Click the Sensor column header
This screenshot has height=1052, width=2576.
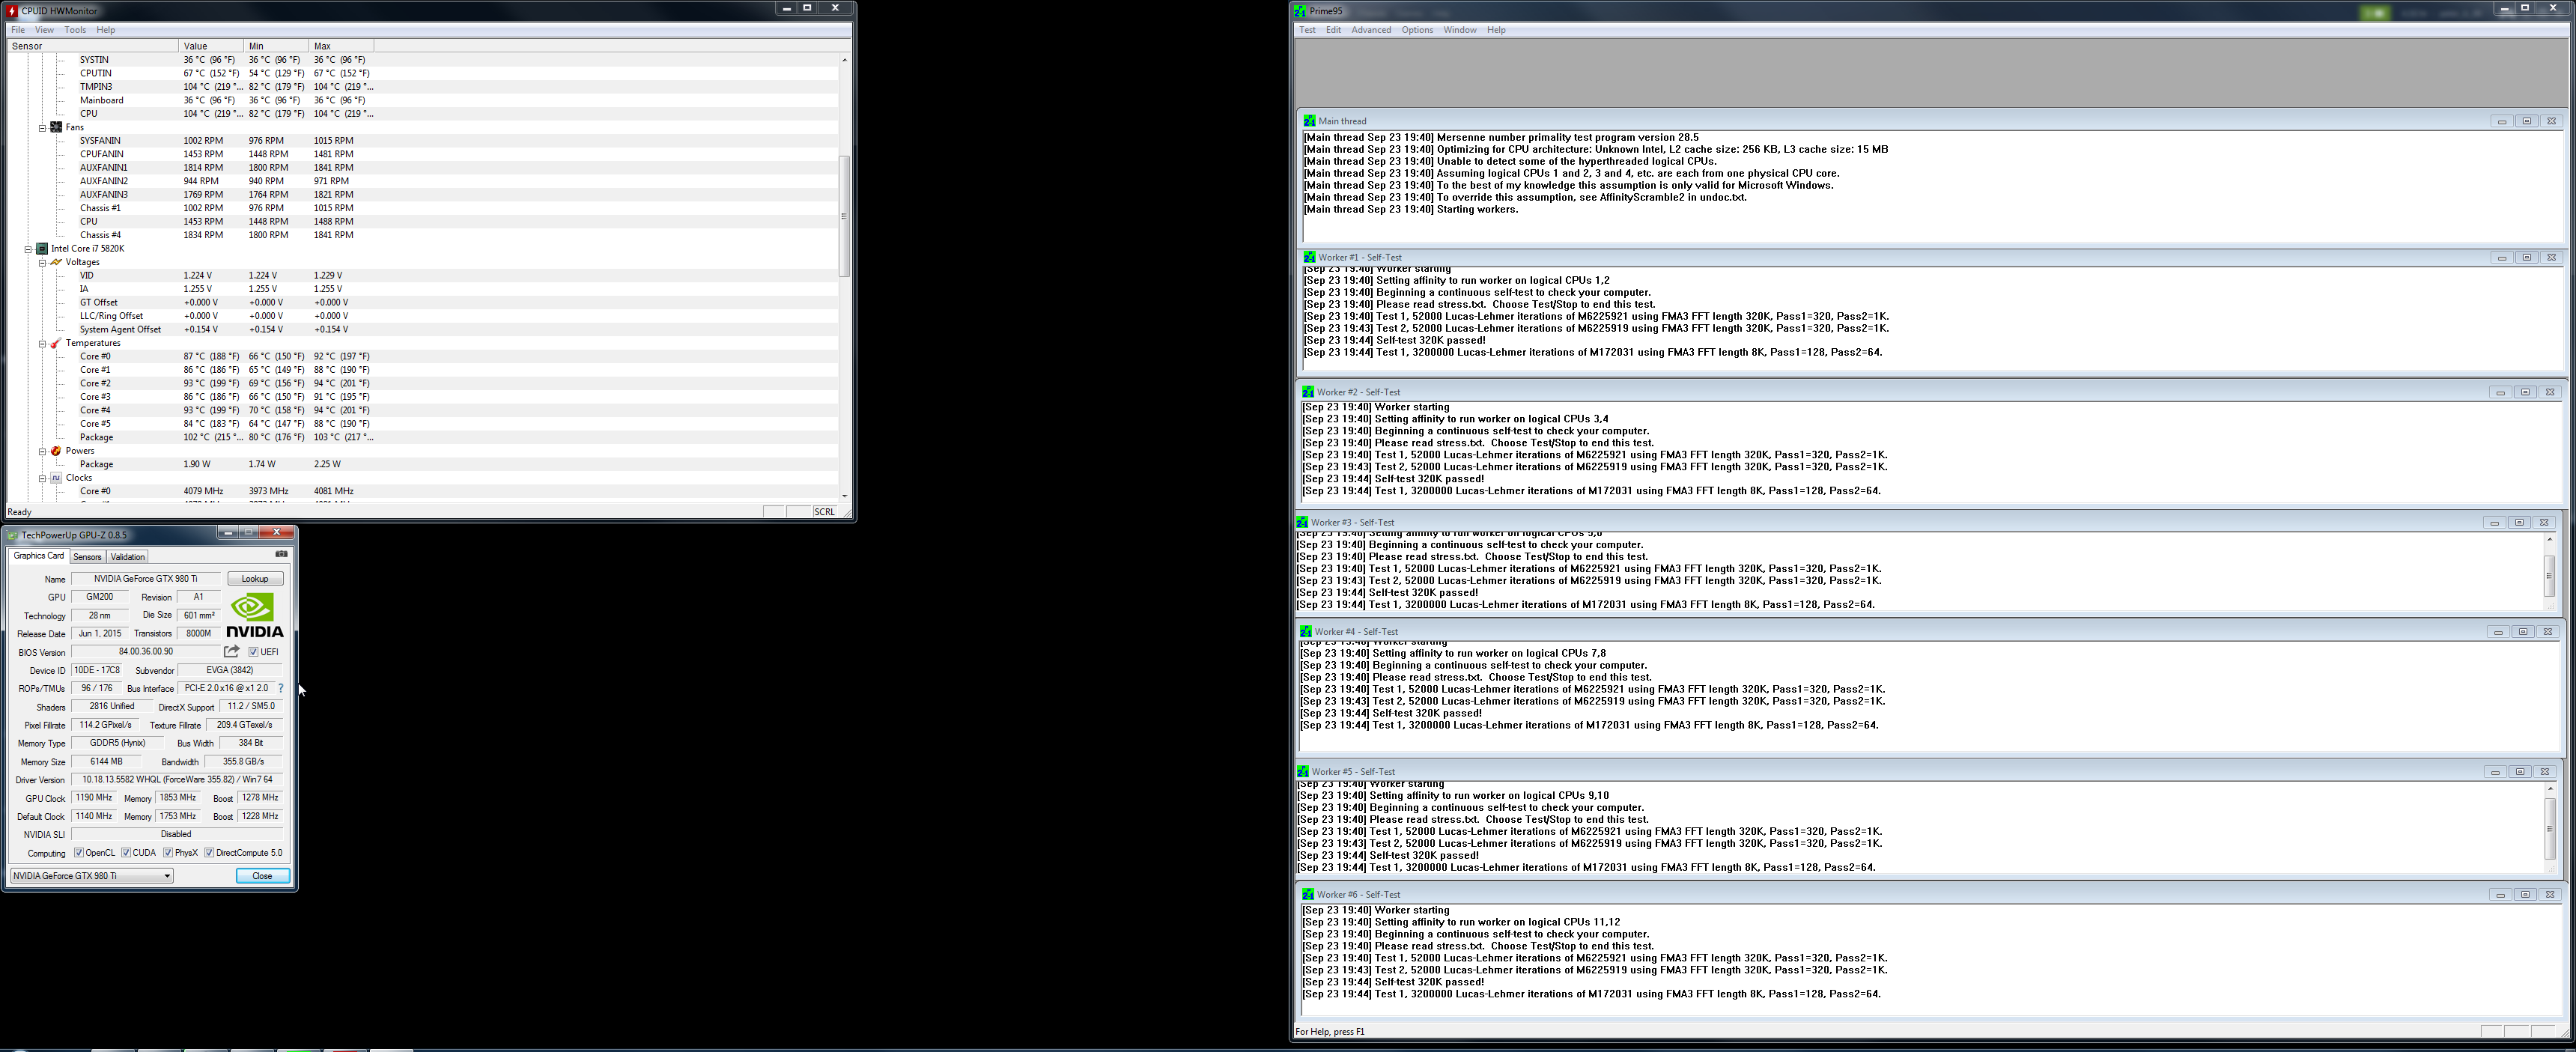click(x=93, y=46)
